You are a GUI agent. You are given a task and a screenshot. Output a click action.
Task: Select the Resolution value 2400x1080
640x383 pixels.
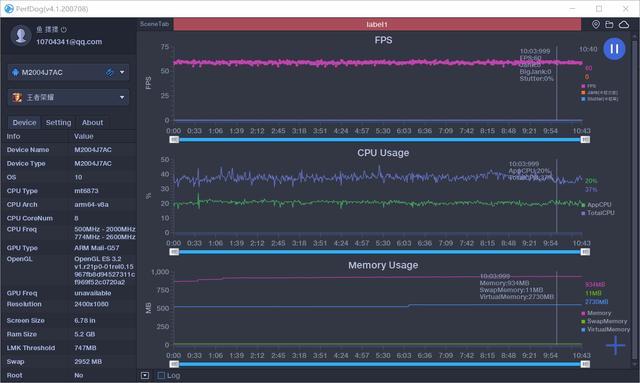click(92, 304)
